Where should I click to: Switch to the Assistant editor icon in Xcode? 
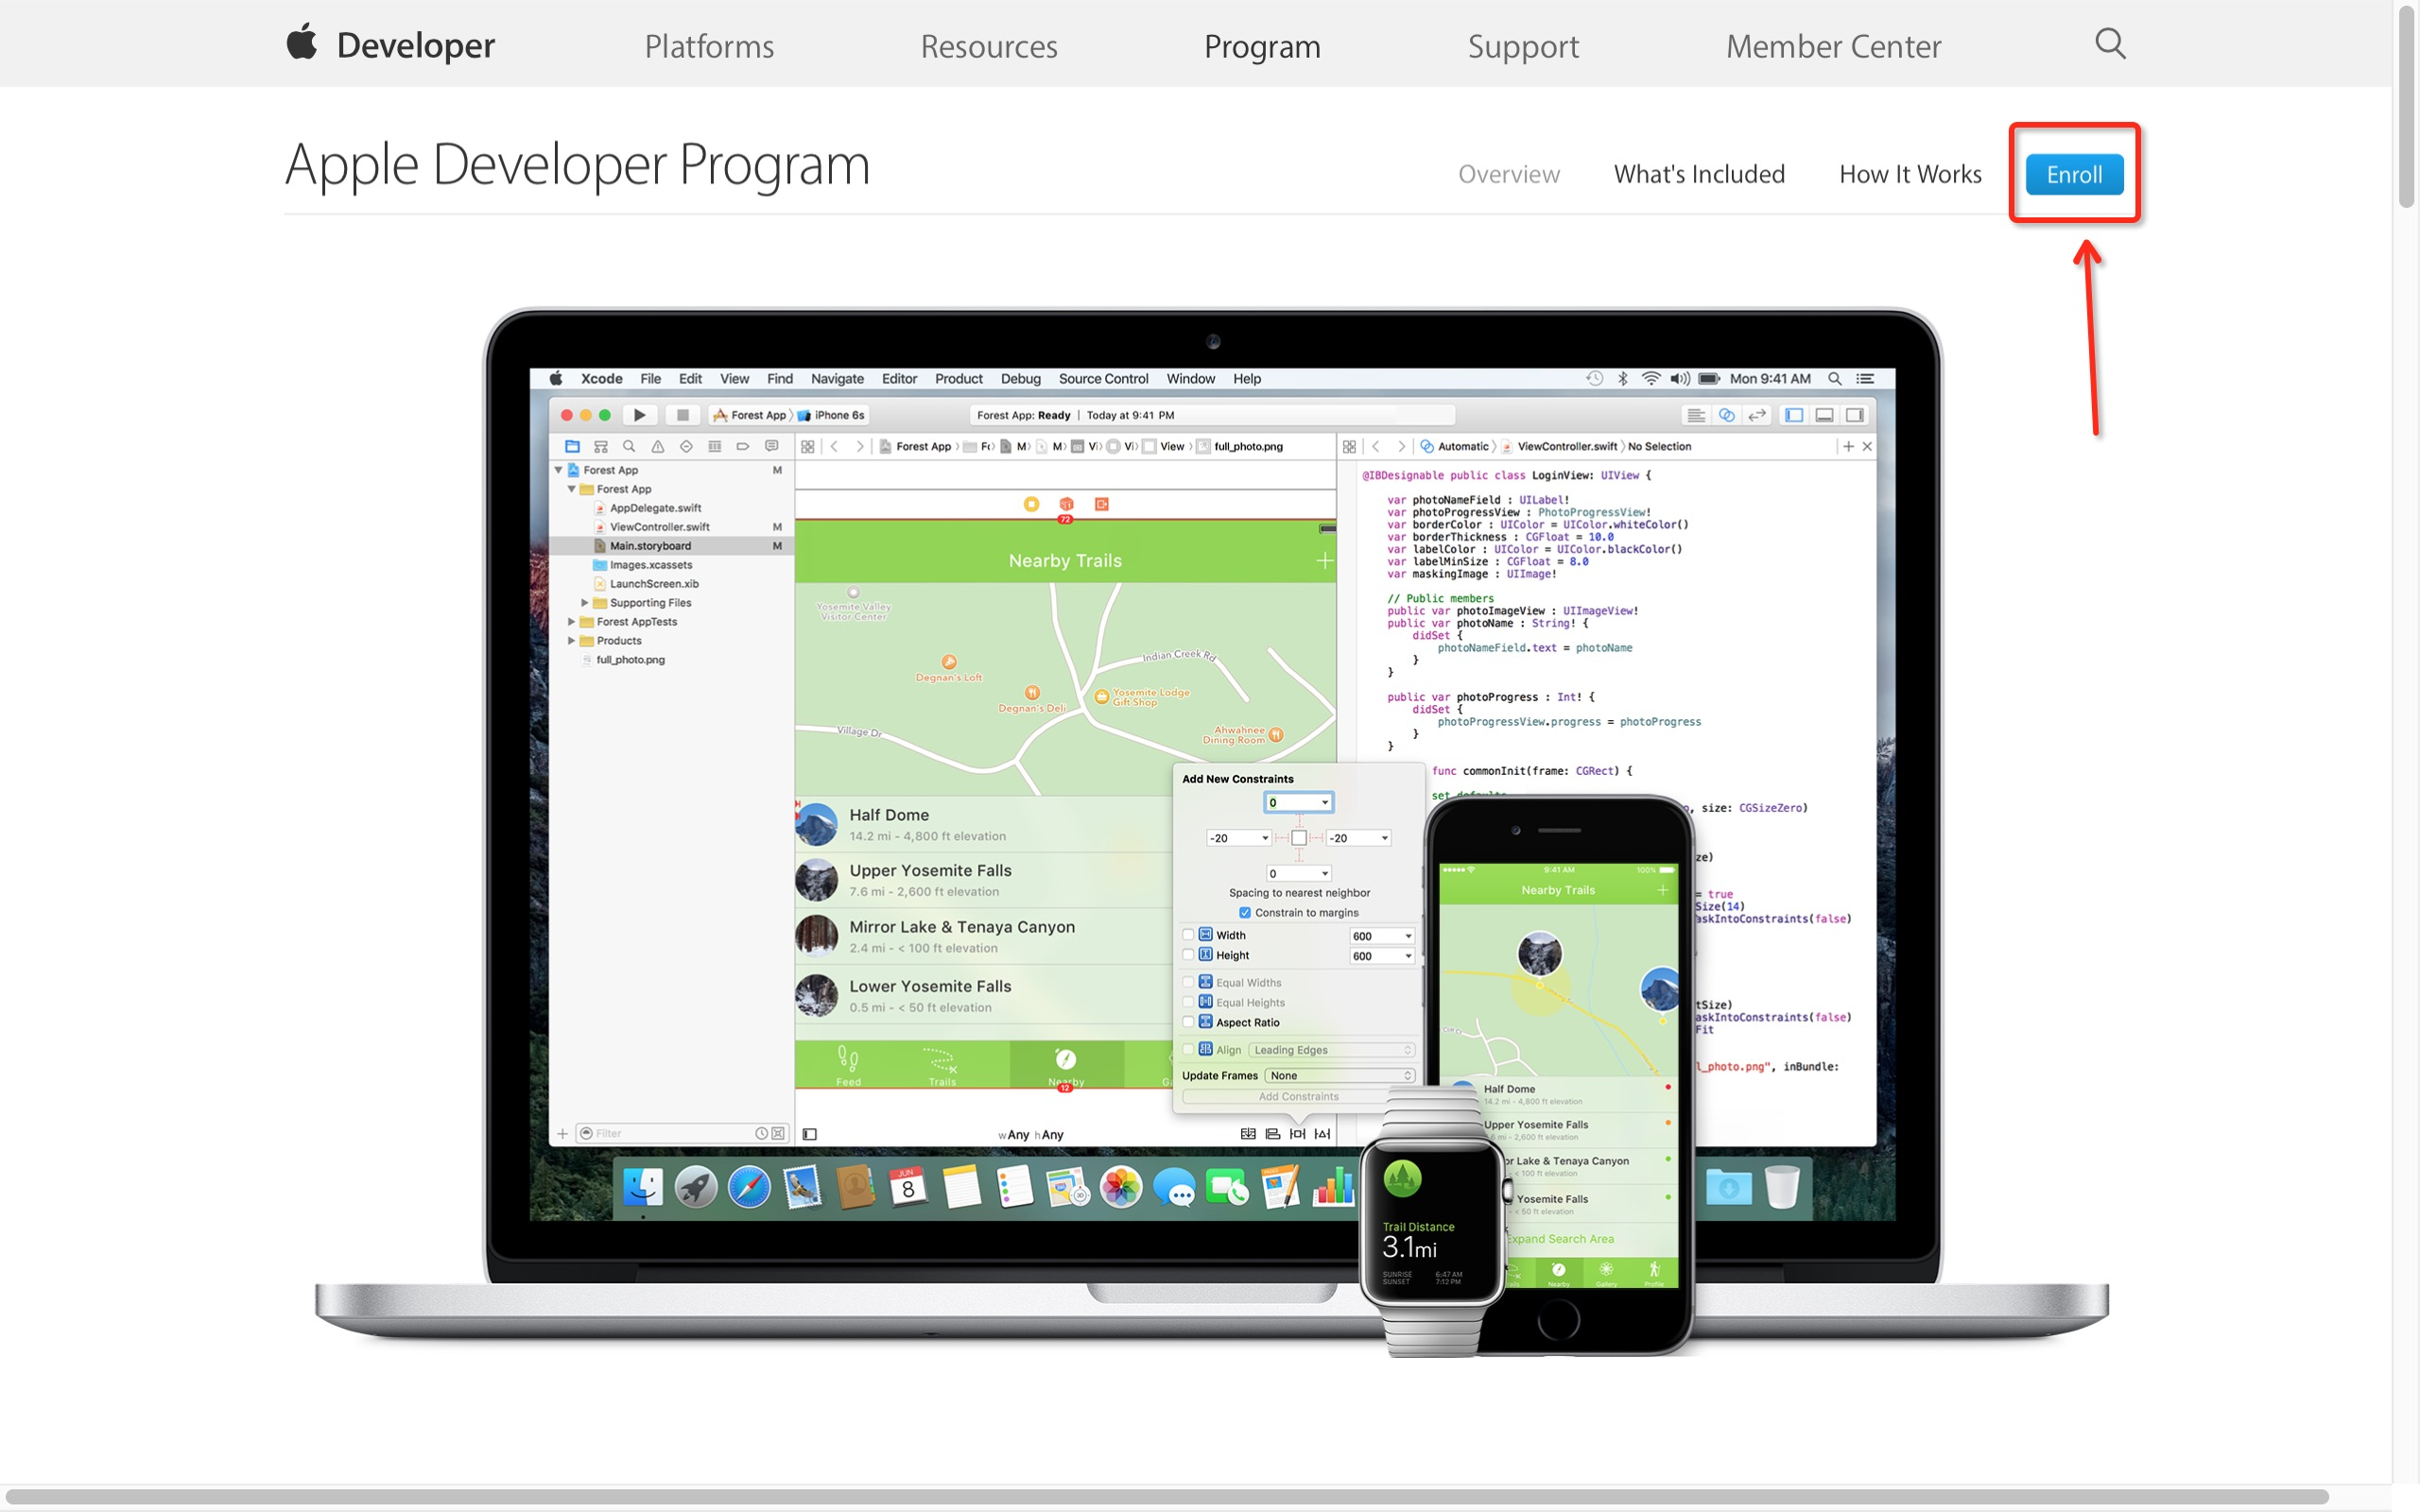click(x=1726, y=415)
